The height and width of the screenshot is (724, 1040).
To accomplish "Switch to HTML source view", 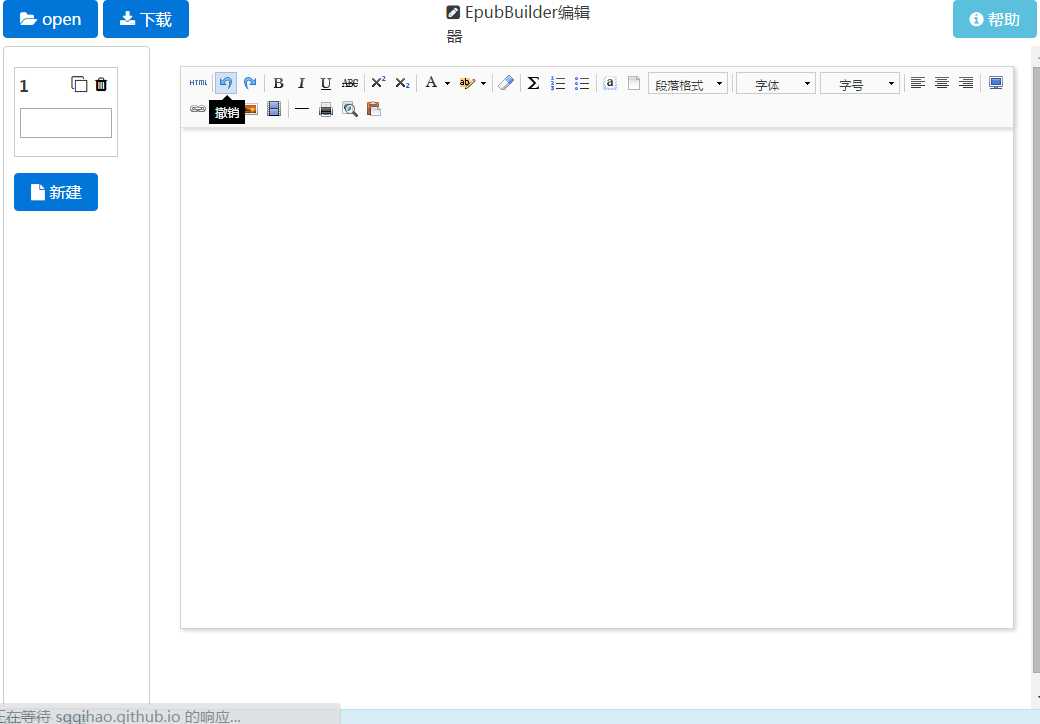I will coord(198,83).
